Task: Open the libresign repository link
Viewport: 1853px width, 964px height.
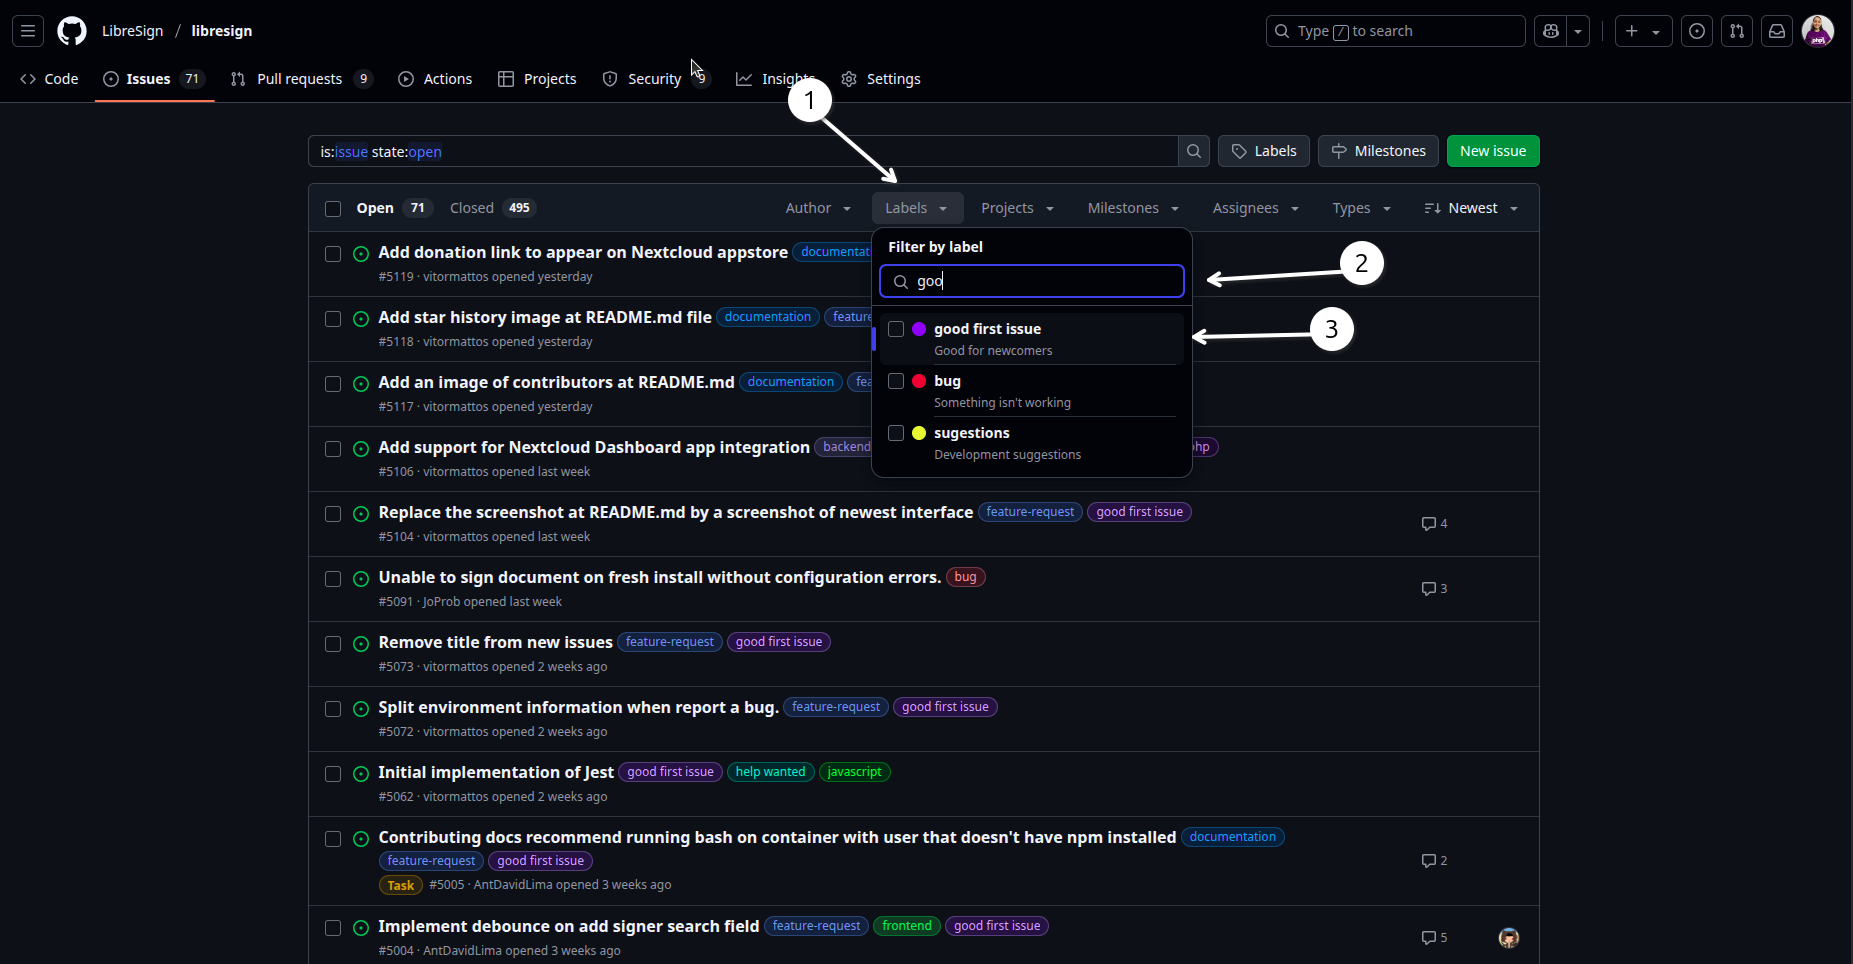Action: (x=222, y=31)
